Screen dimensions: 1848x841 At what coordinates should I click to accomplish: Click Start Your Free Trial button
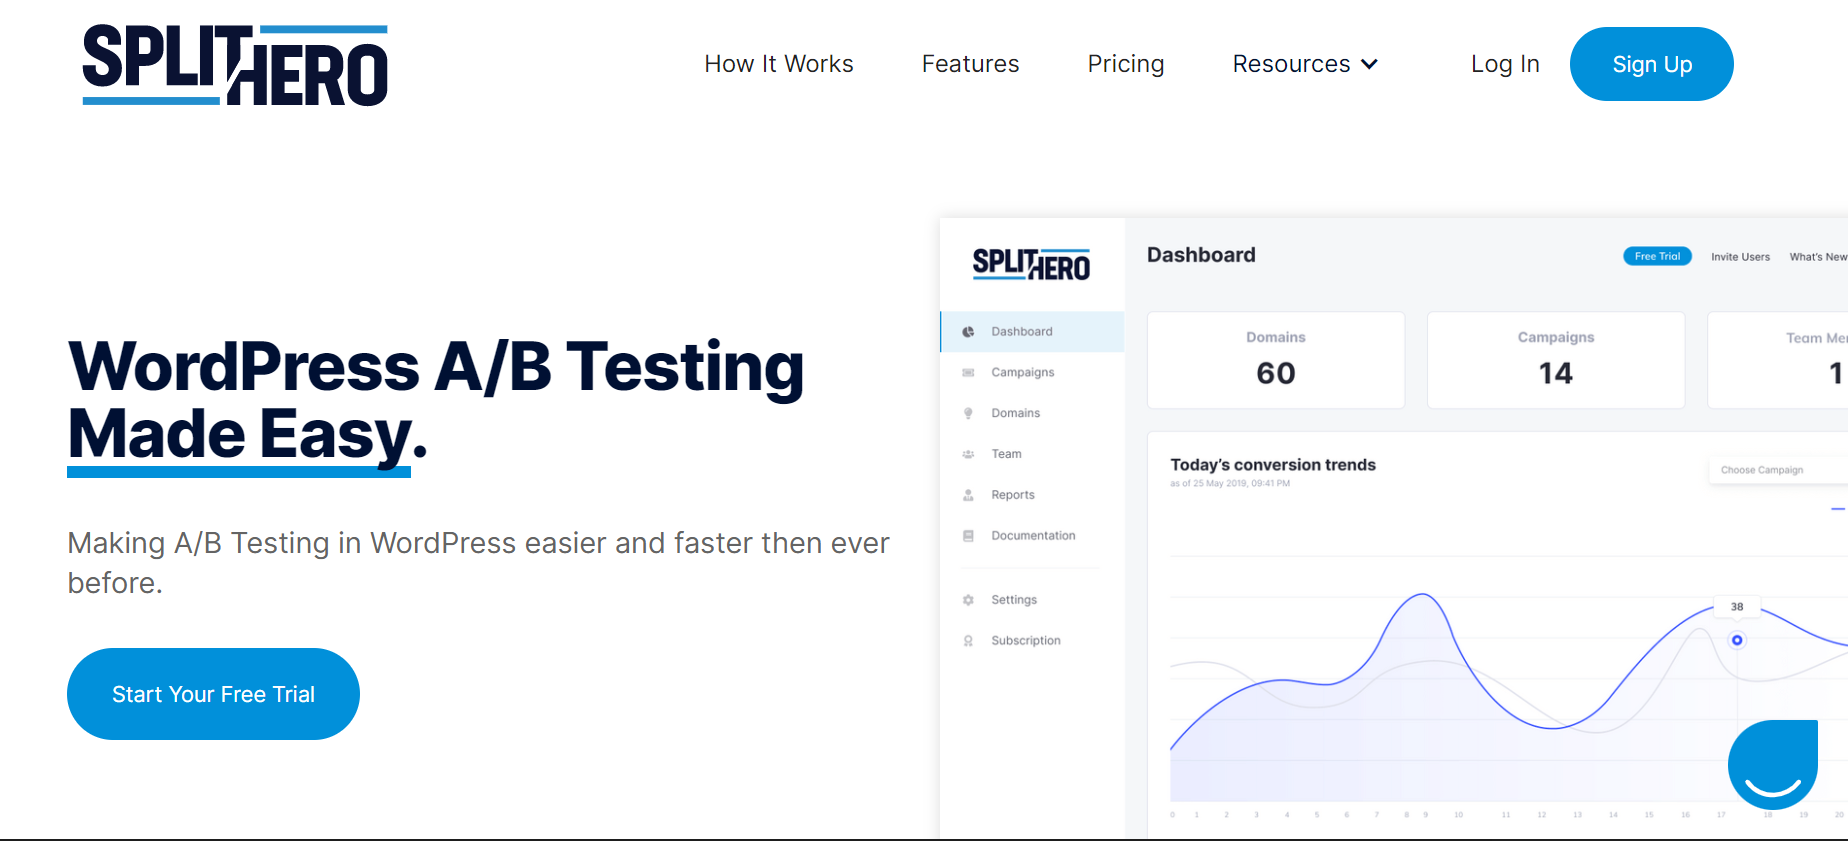point(213,694)
